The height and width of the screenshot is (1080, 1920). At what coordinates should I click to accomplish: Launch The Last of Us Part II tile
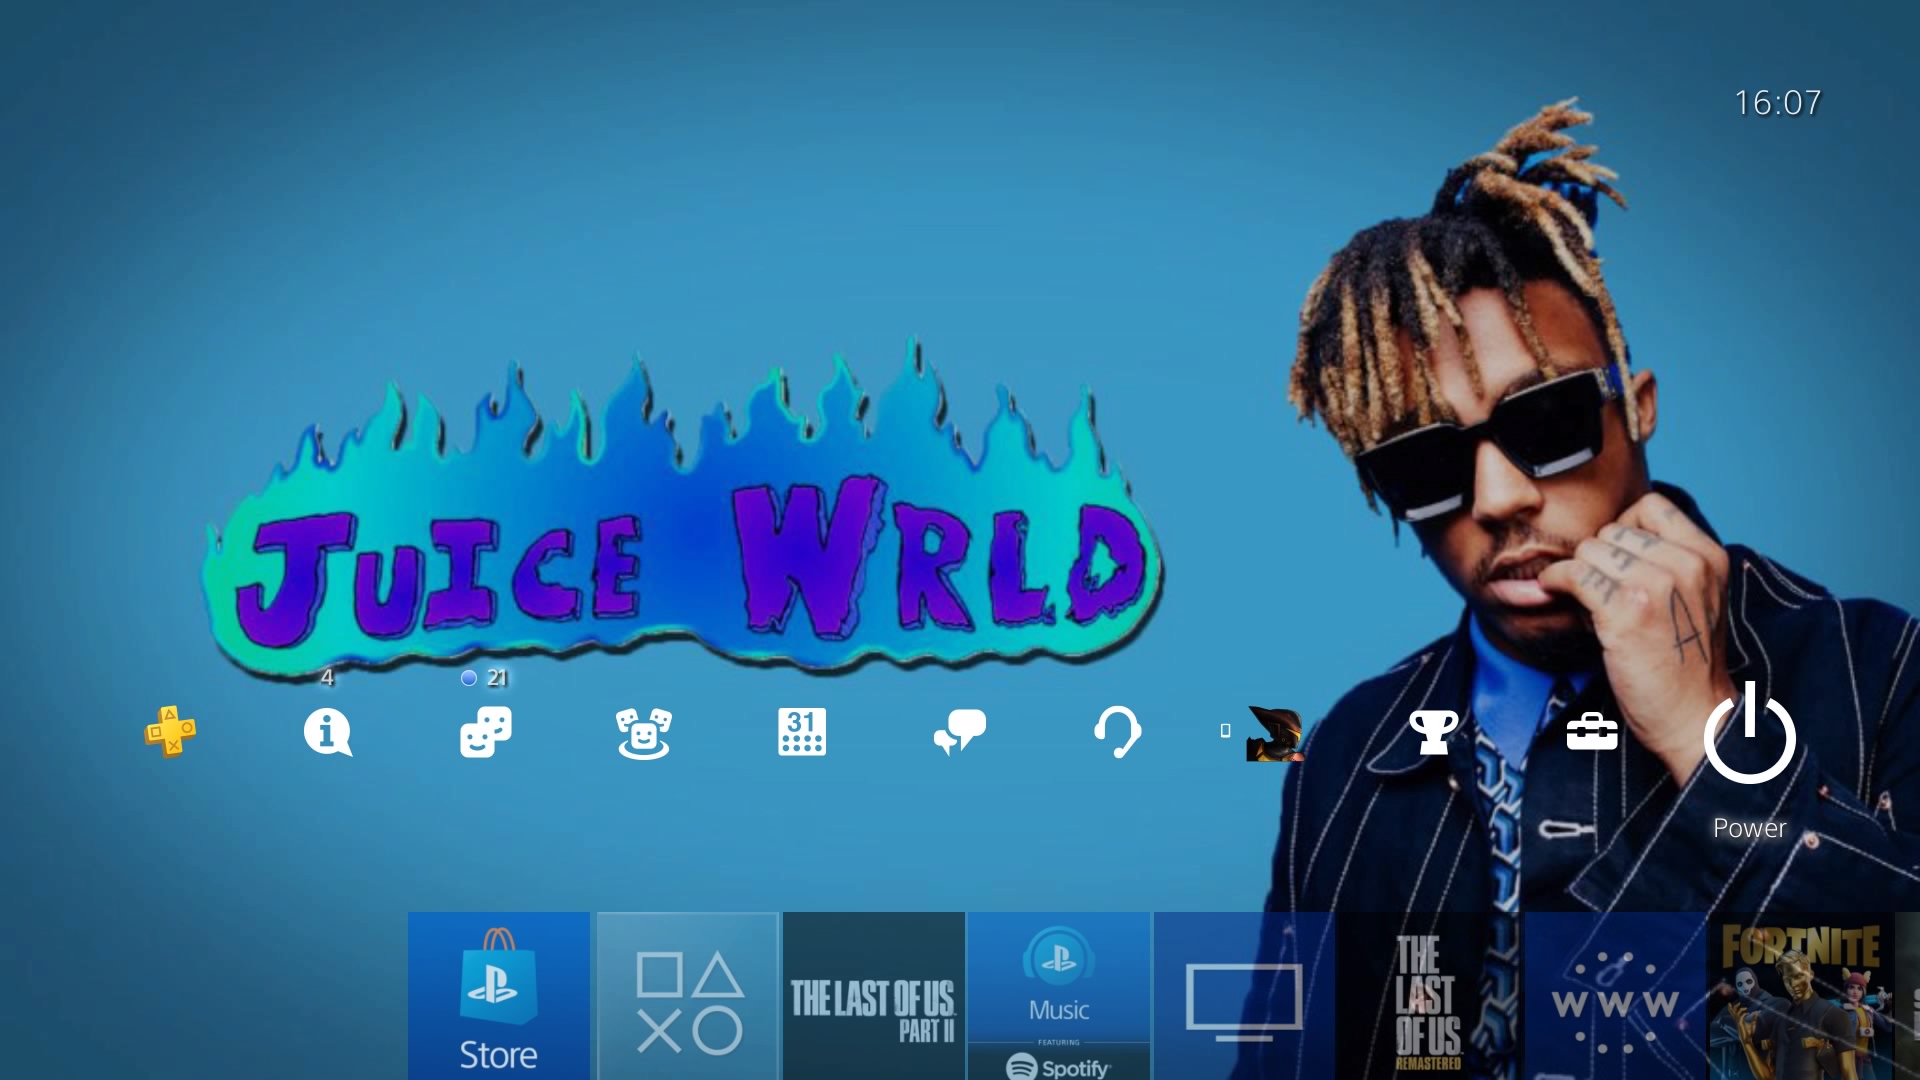pos(874,996)
